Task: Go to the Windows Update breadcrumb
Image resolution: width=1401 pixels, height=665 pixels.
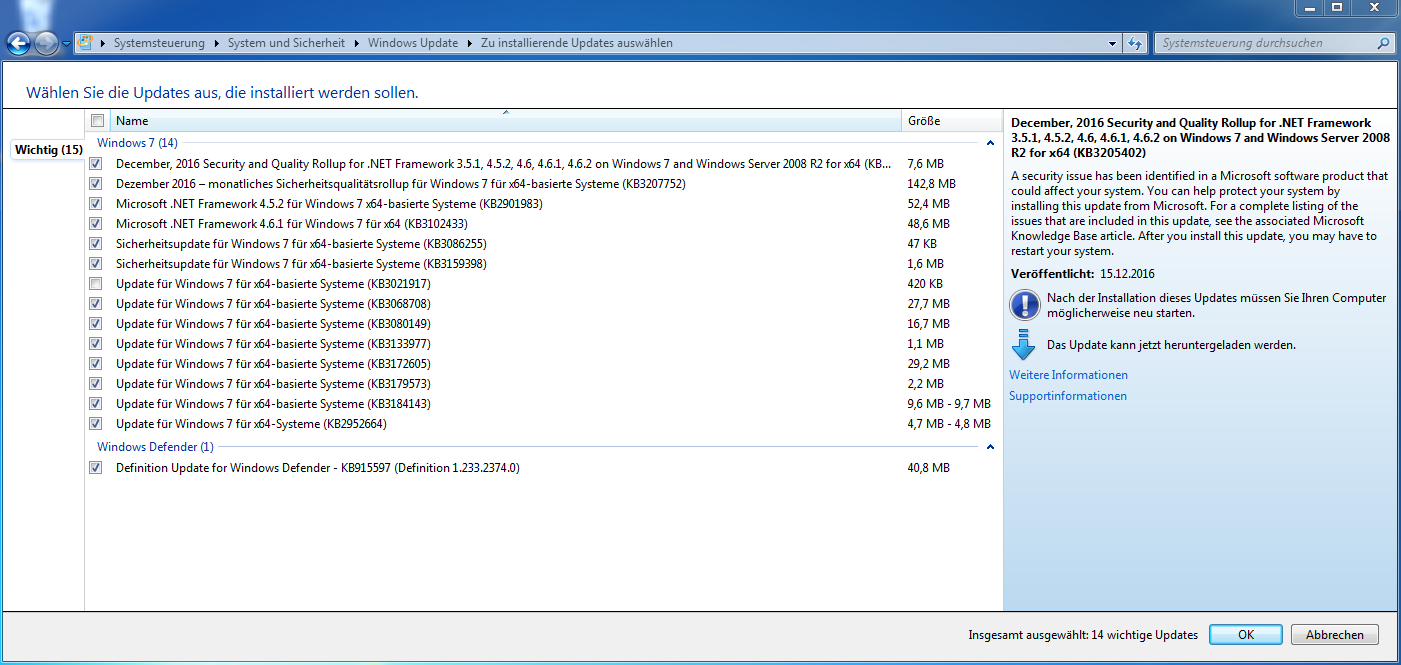Action: pyautogui.click(x=413, y=43)
